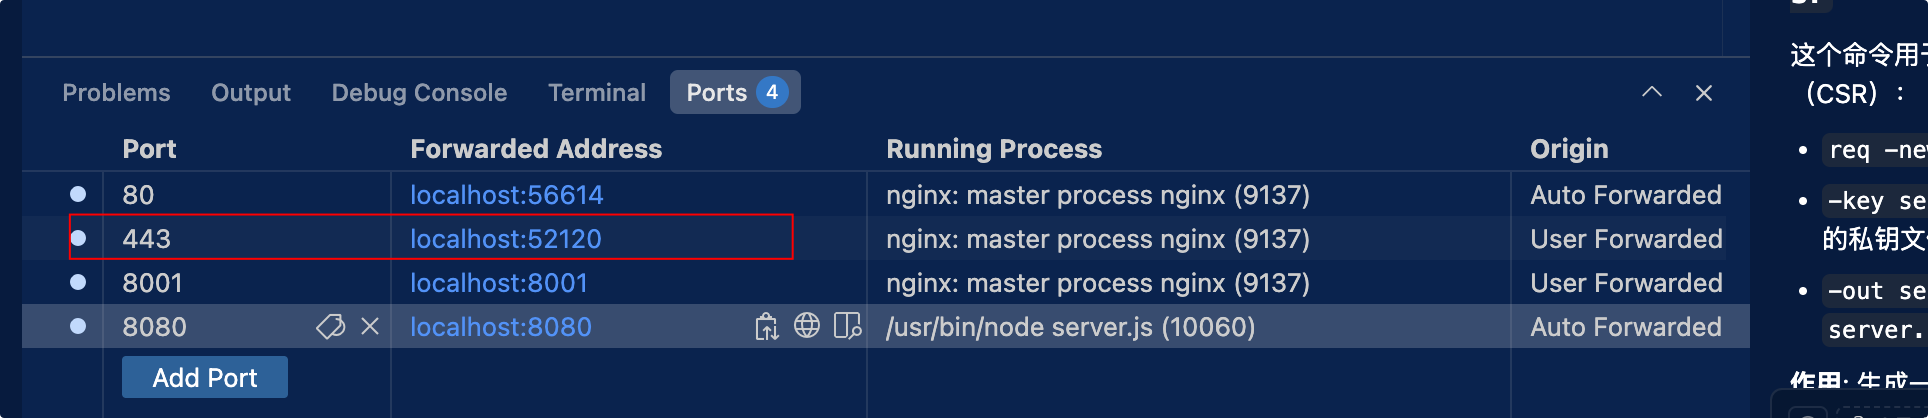Select the port 443 row

(x=146, y=239)
